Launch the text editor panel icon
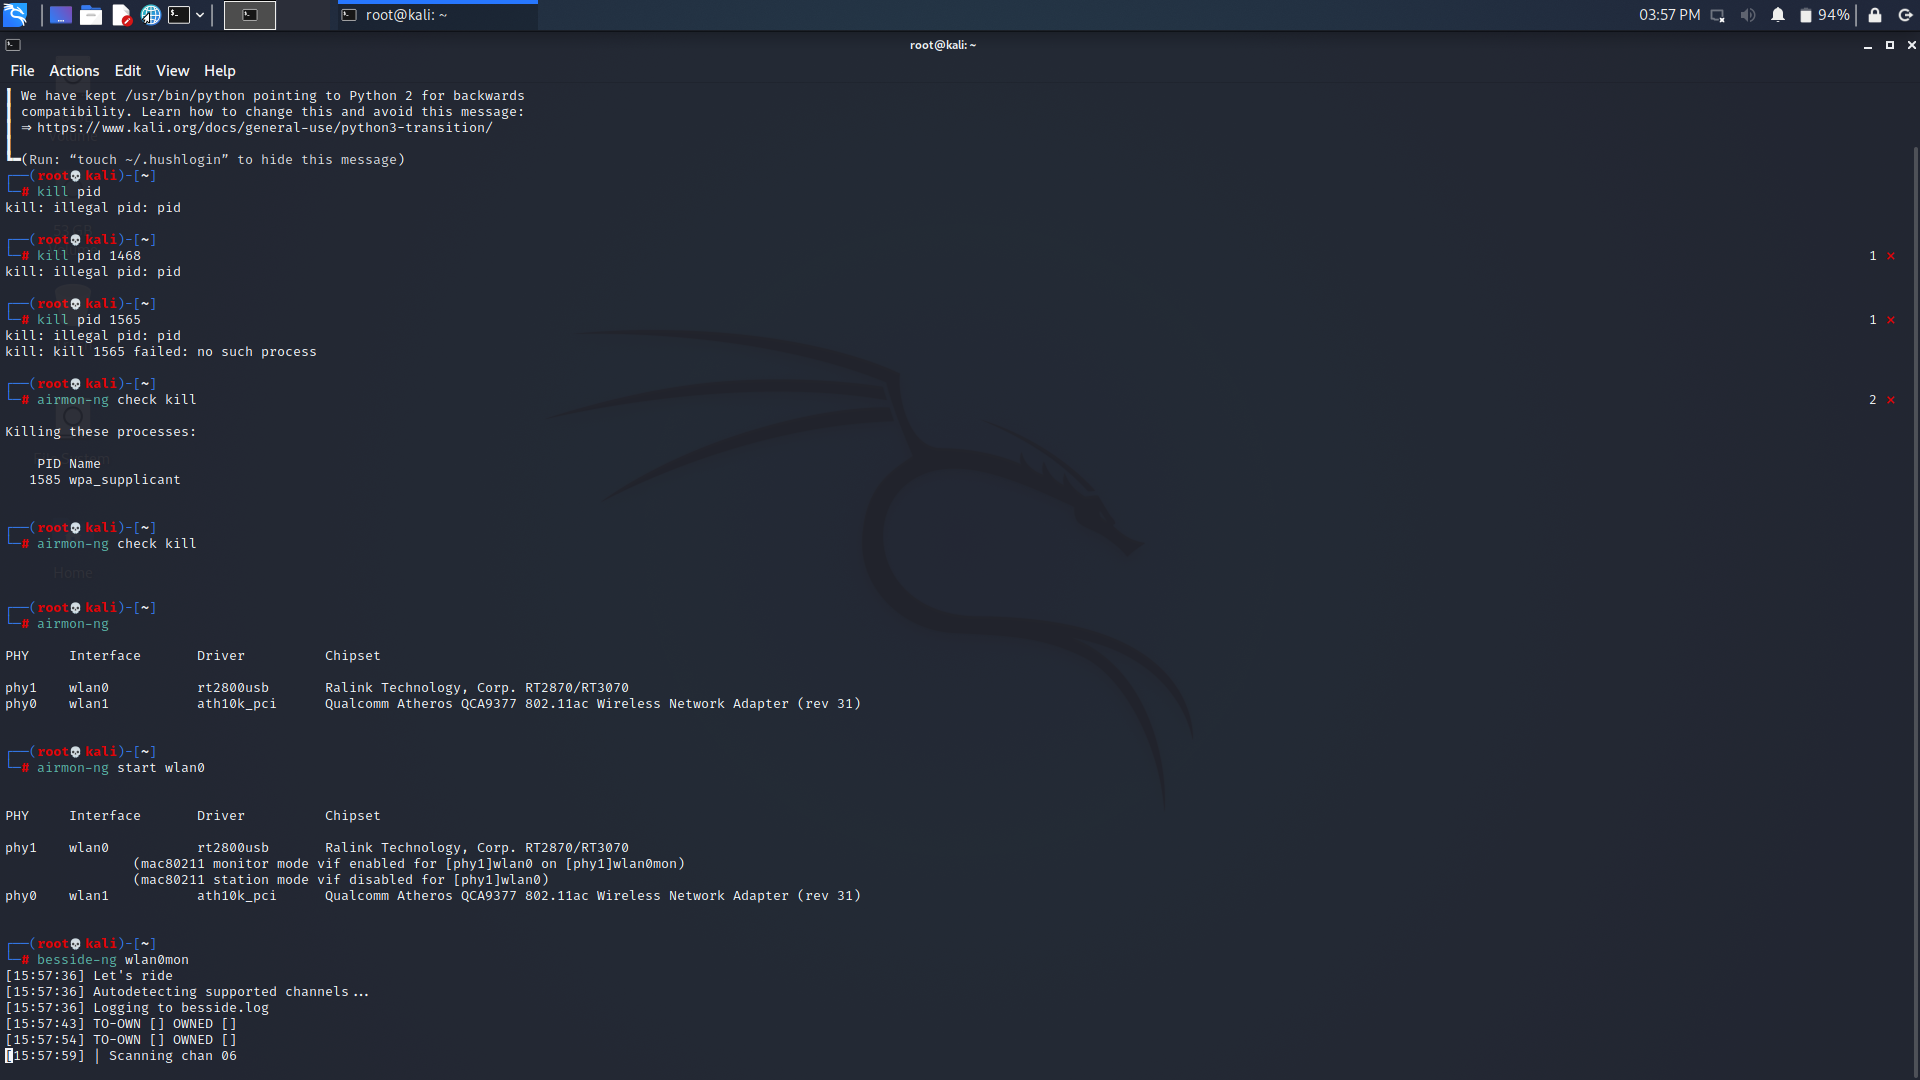The image size is (1920, 1080). 121,15
